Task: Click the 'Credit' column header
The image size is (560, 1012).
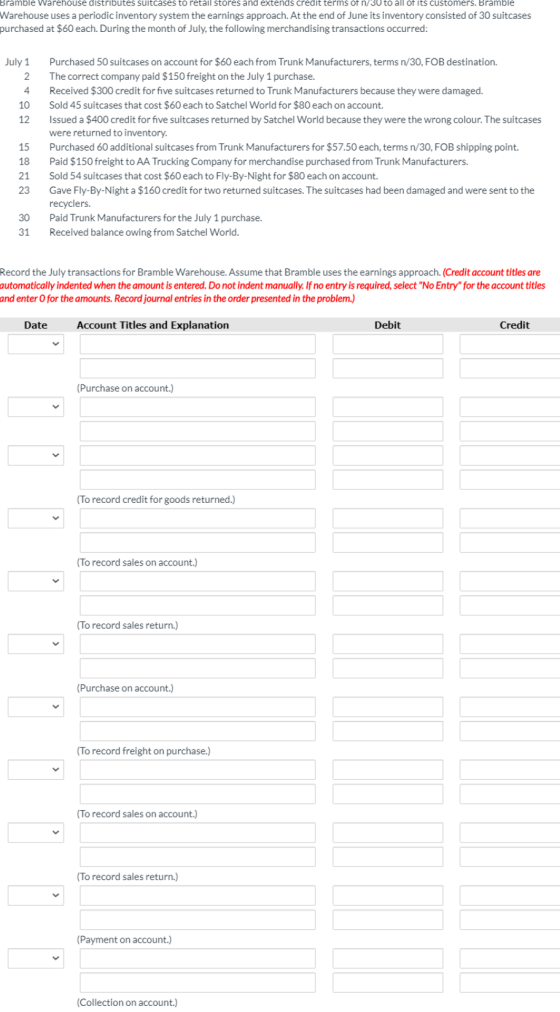Action: (x=515, y=325)
